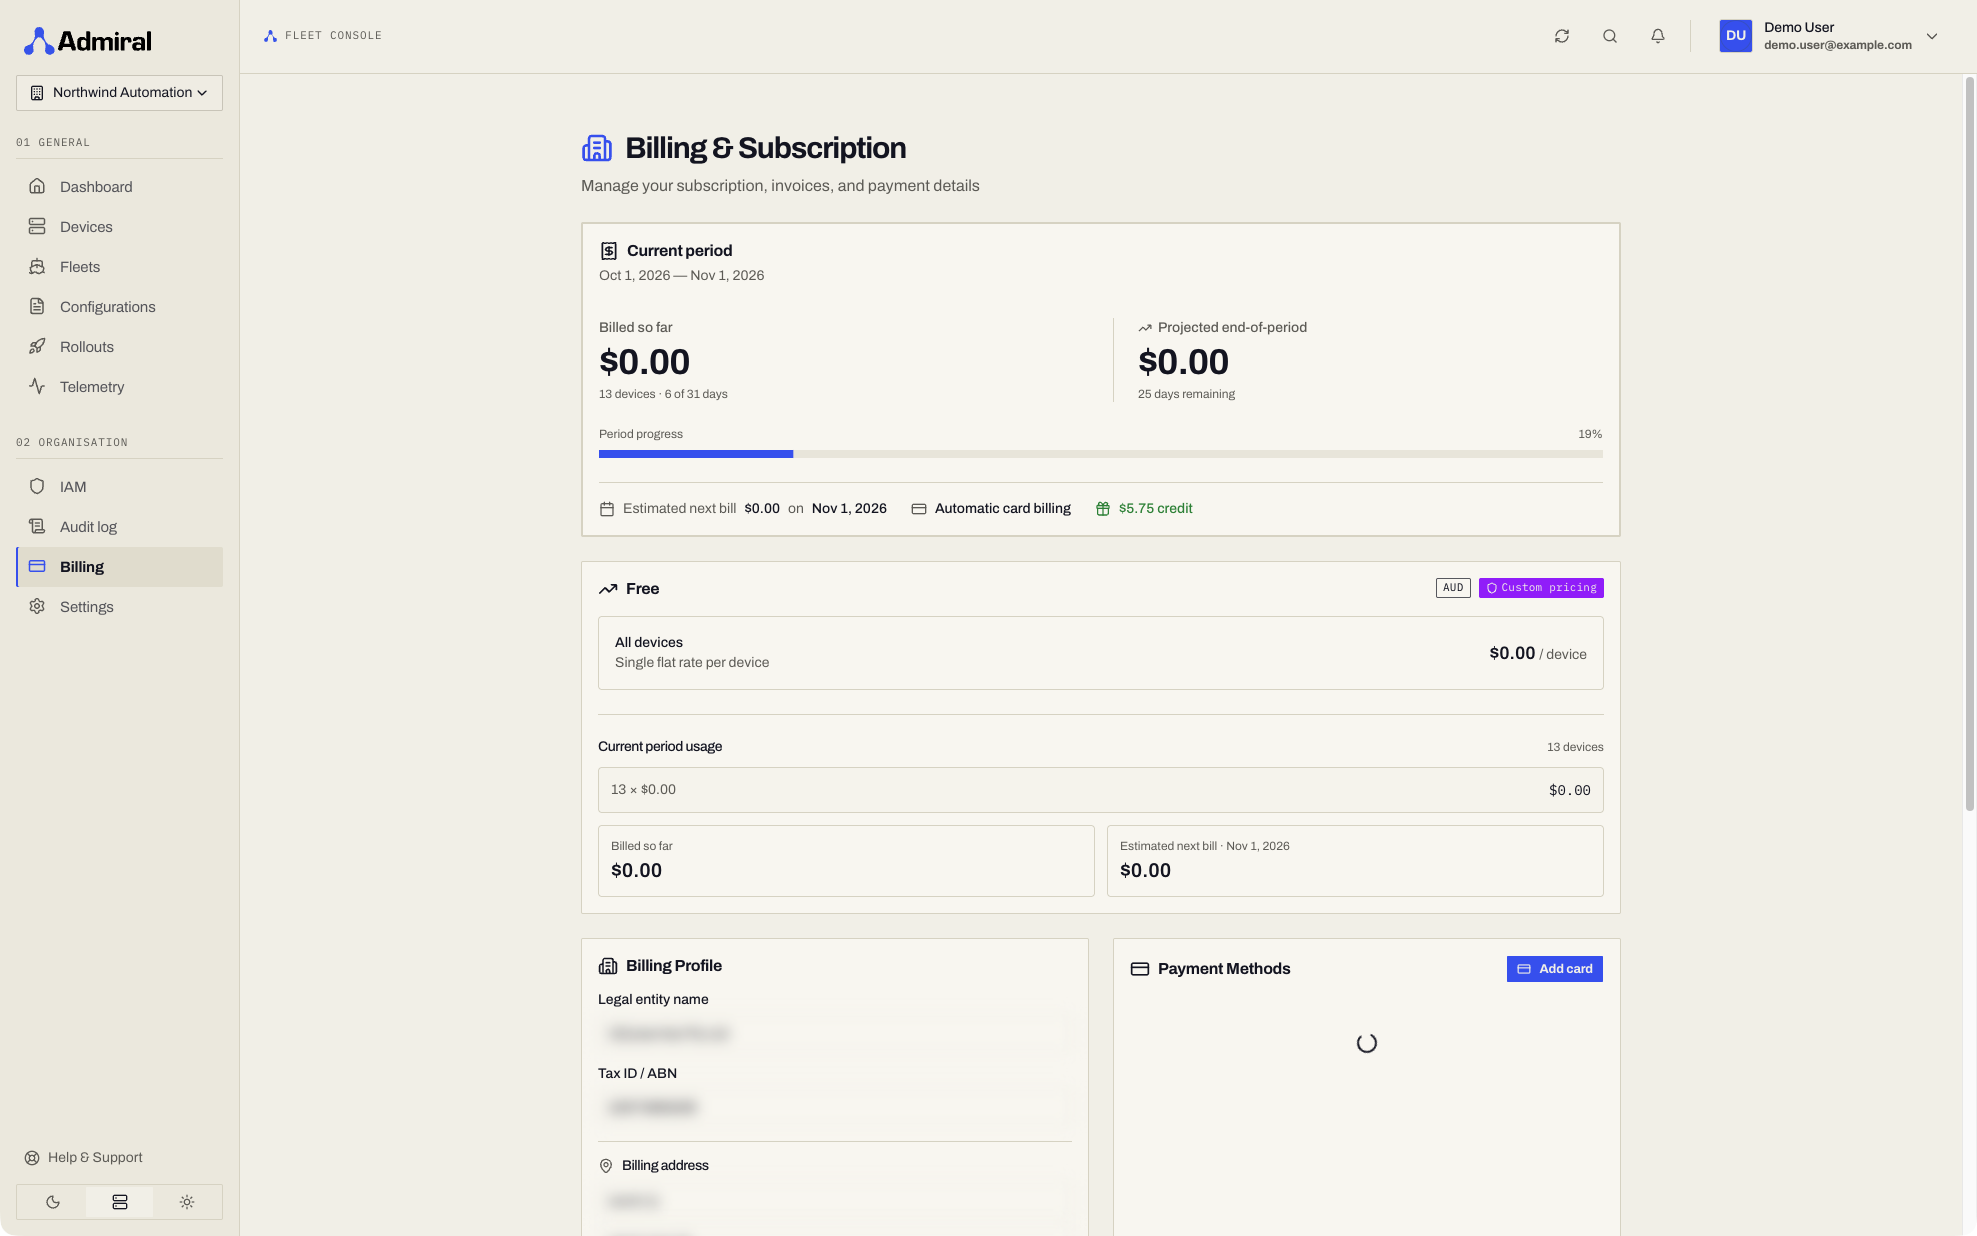
Task: Click the All devices rate row
Action: pos(1100,653)
